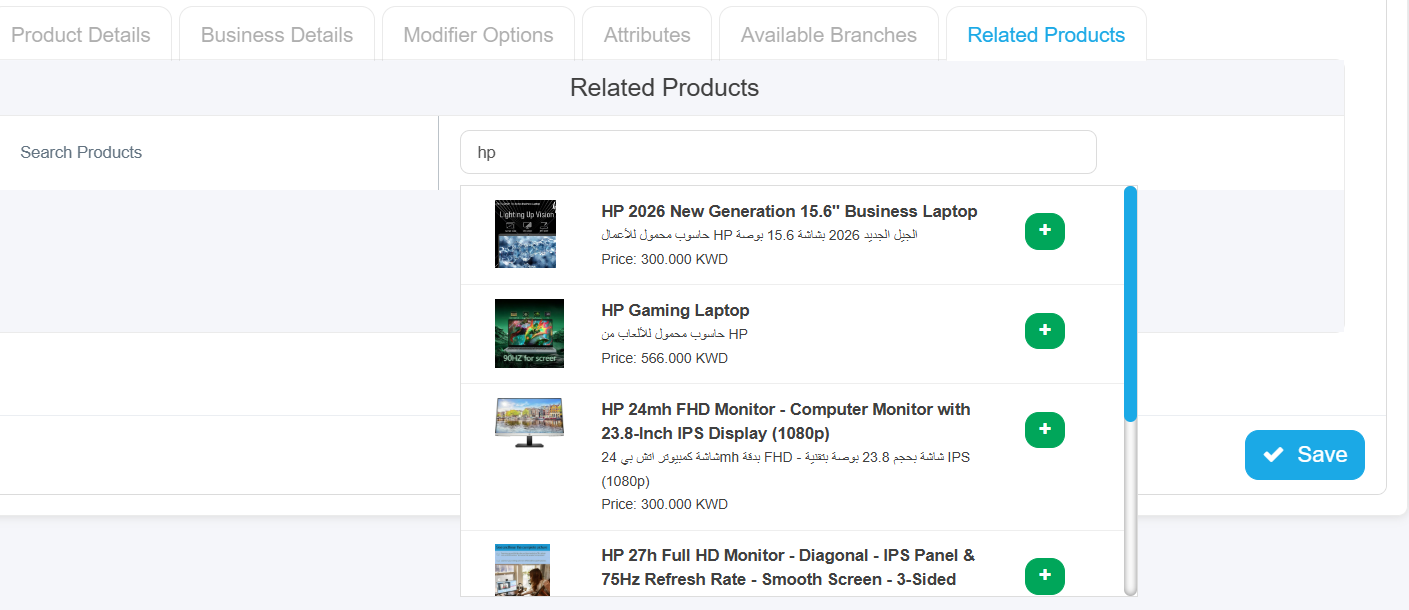
Task: Click the Search Products label
Action: (81, 152)
